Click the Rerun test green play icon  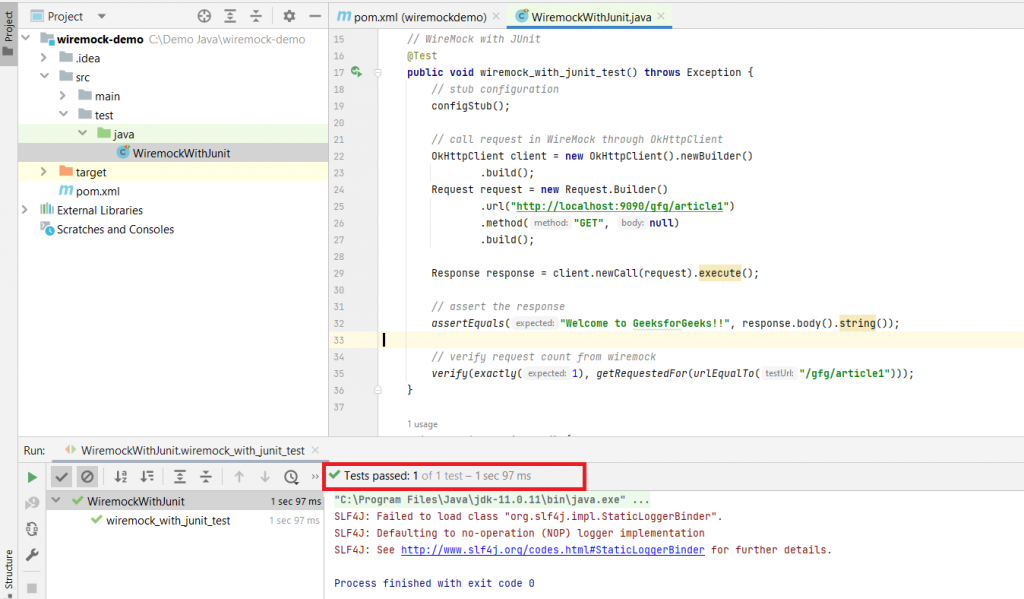(x=32, y=477)
